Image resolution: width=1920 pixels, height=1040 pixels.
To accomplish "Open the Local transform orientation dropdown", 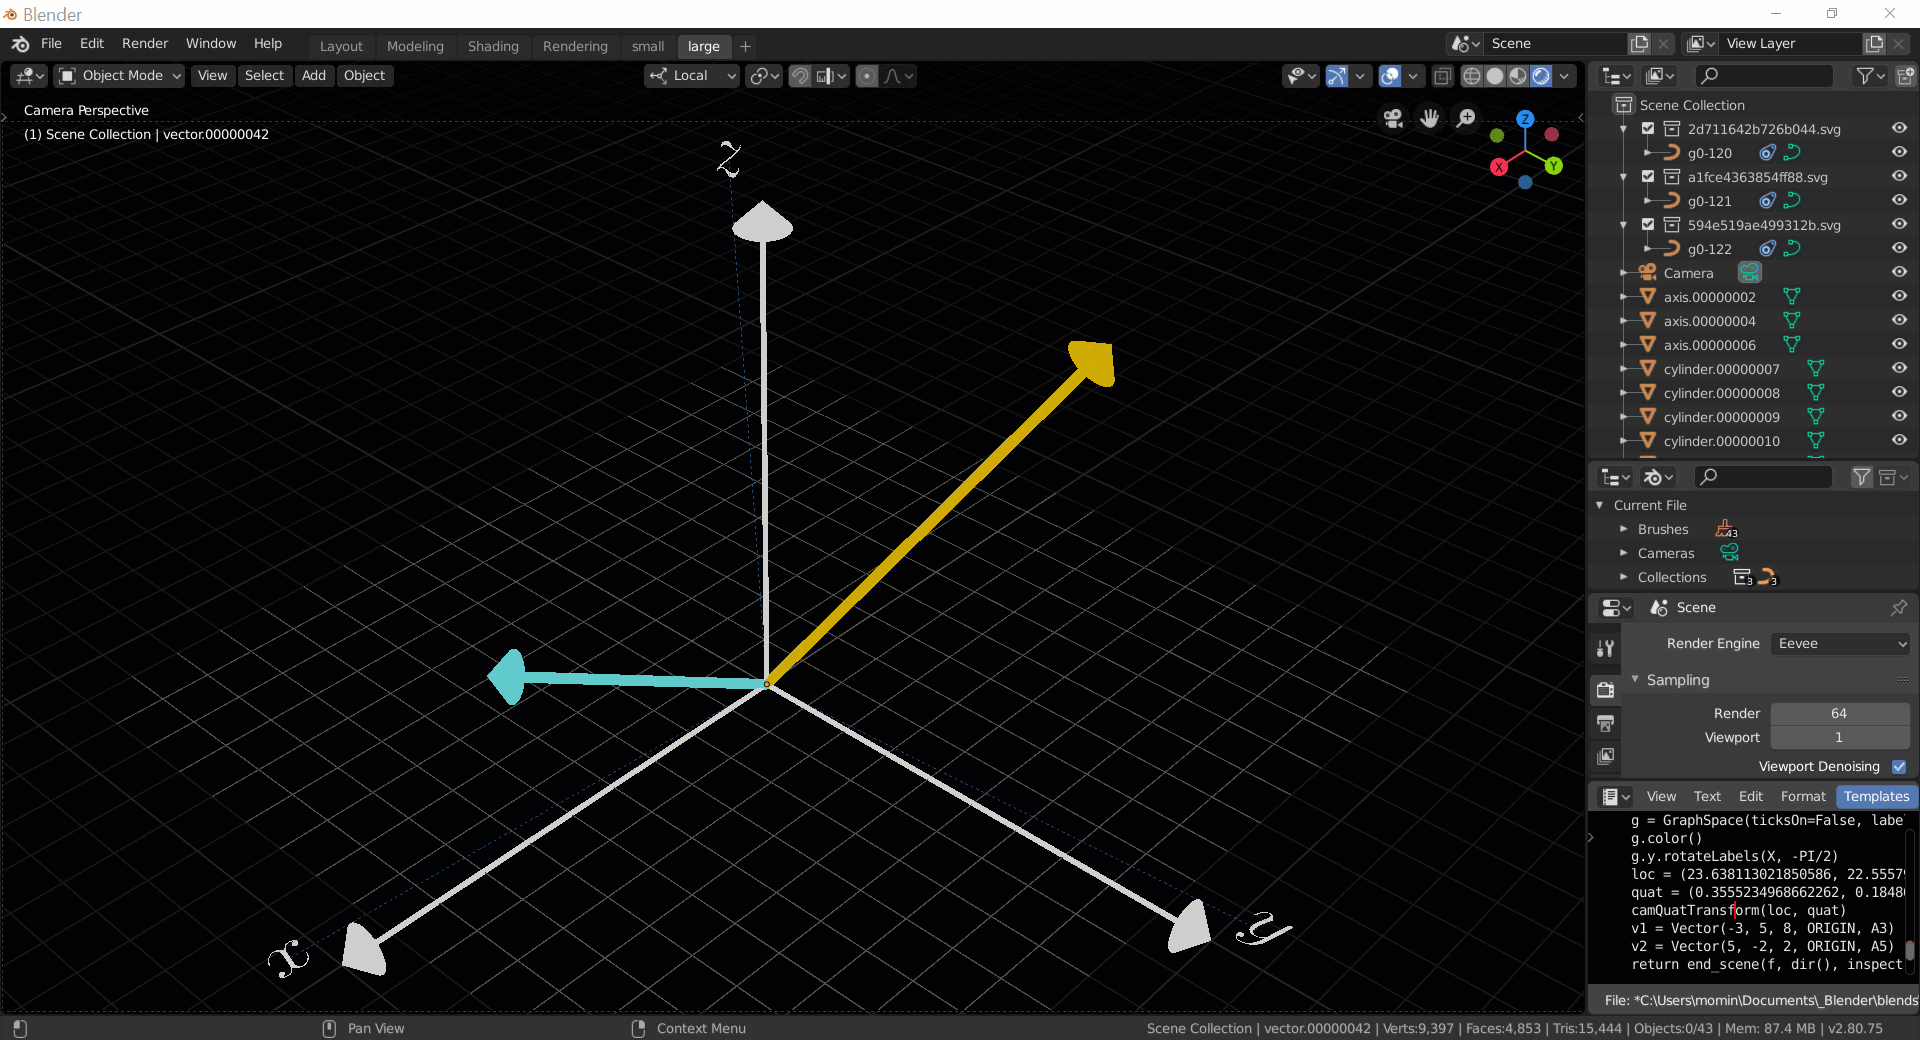I will (691, 76).
